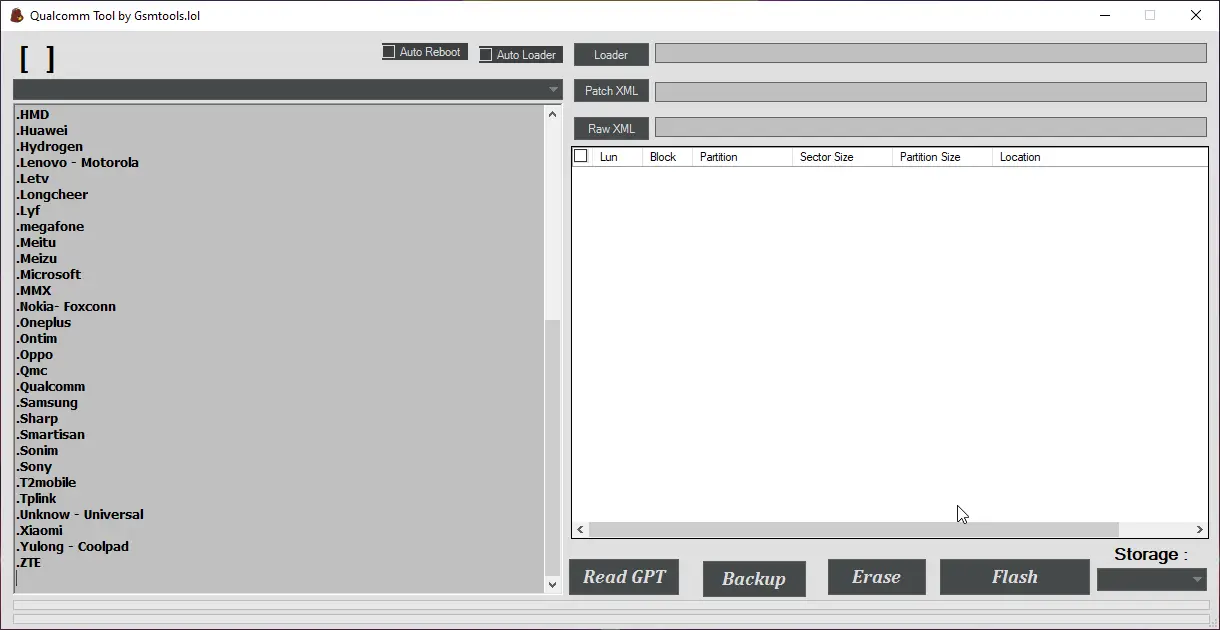Select .Samsung in the brand list
Image resolution: width=1220 pixels, height=630 pixels.
47,402
